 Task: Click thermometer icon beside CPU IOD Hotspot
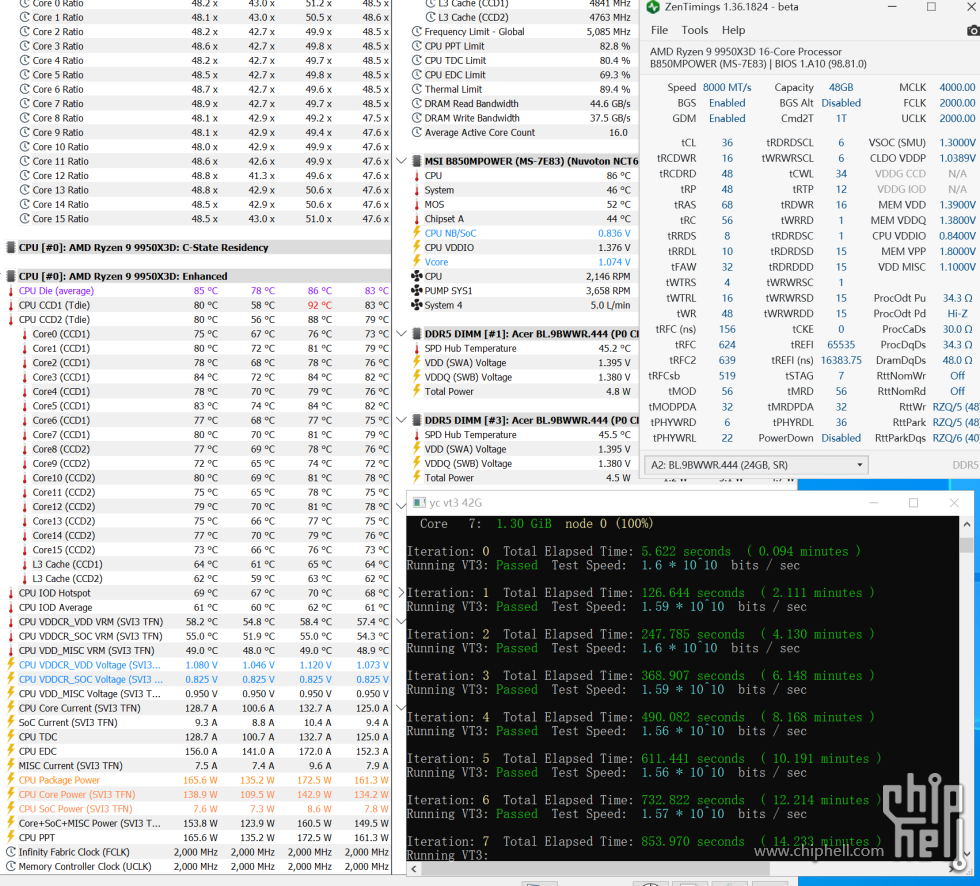click(11, 593)
